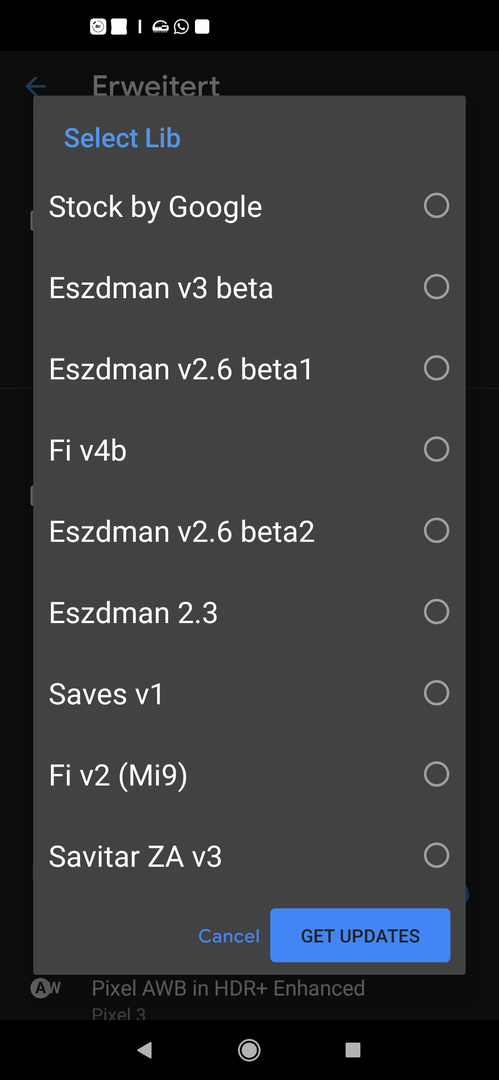Tap the Auto White Balance AW icon

(x=45, y=988)
